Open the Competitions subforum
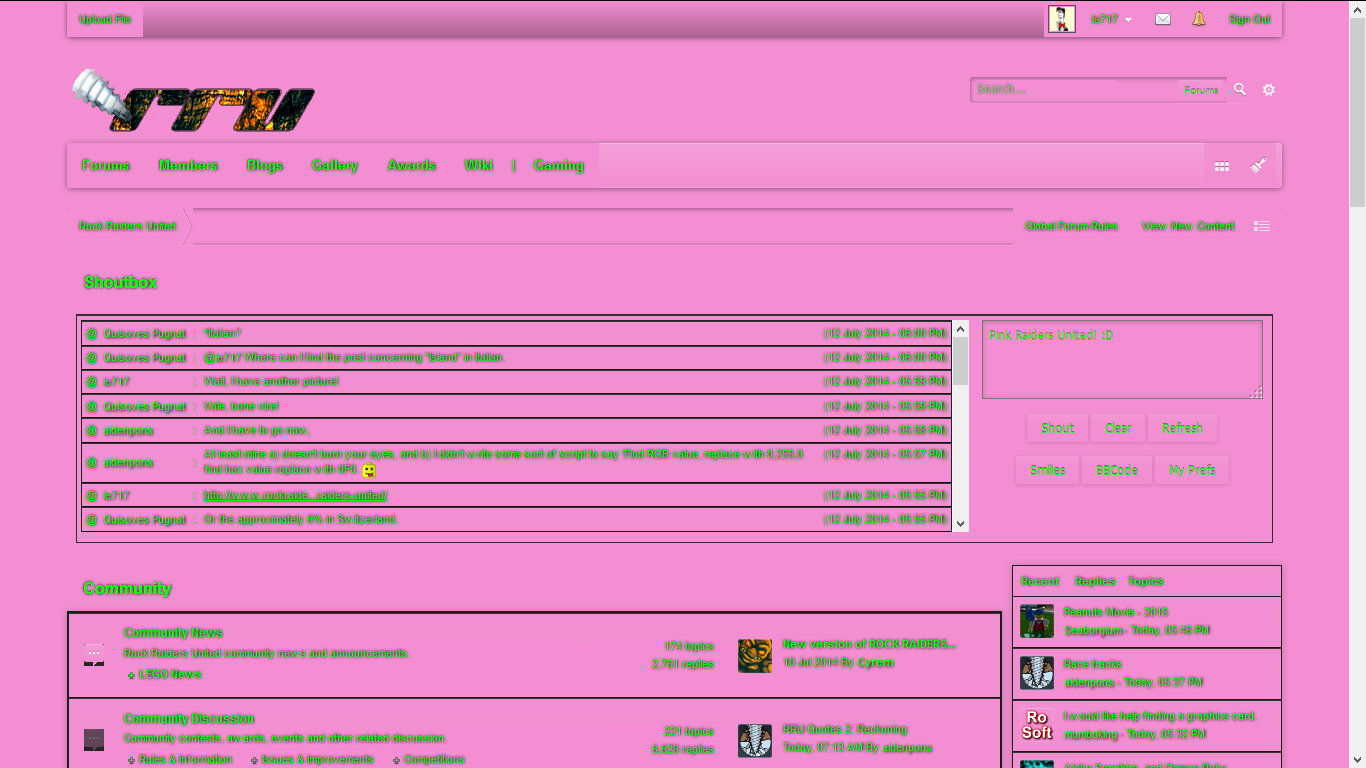Screen dimensions: 1366x768 point(435,760)
